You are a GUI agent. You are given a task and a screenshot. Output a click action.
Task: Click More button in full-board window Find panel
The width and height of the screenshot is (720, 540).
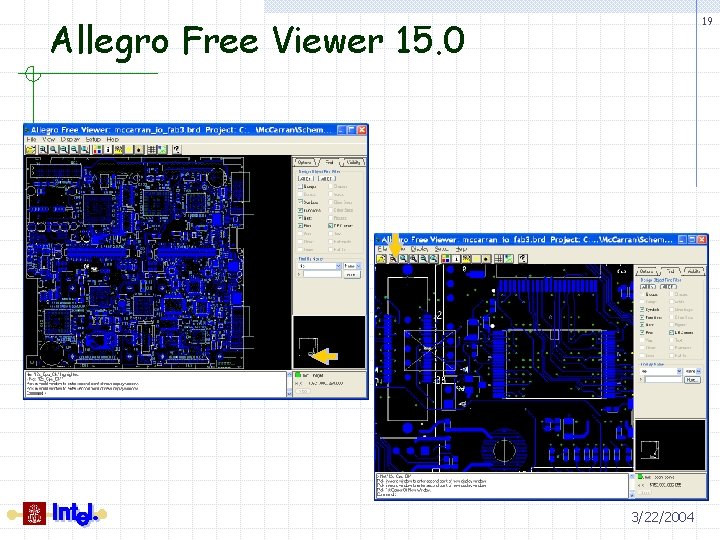point(352,275)
